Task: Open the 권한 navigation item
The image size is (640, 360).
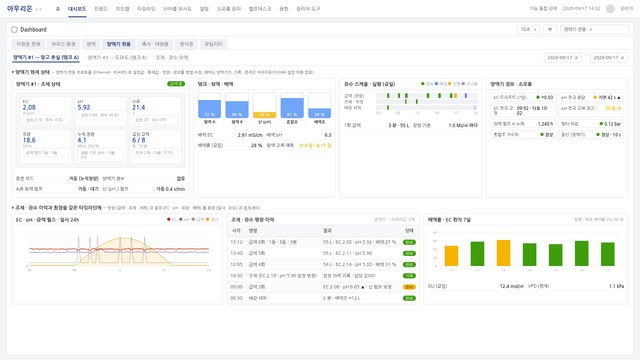Action: point(283,9)
